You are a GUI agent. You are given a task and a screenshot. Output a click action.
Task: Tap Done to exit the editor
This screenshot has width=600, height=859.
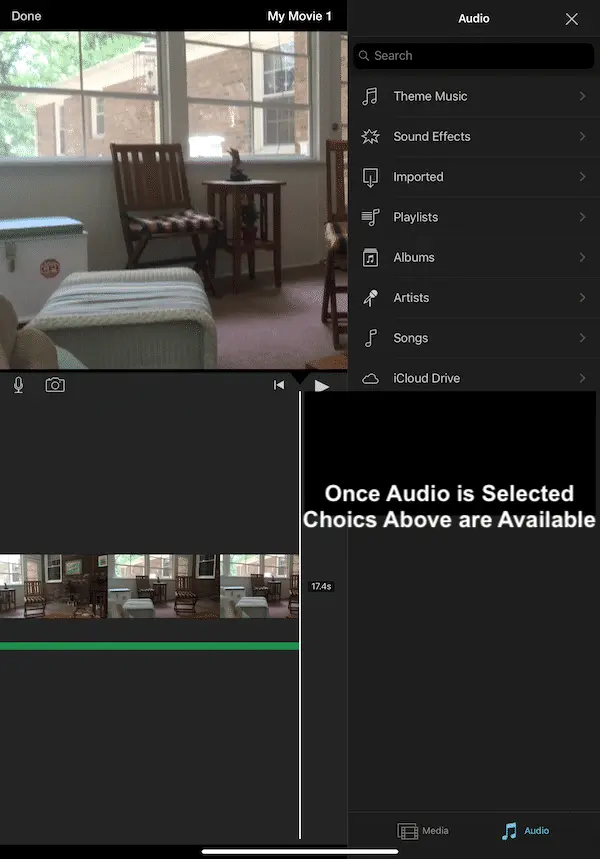pos(26,16)
